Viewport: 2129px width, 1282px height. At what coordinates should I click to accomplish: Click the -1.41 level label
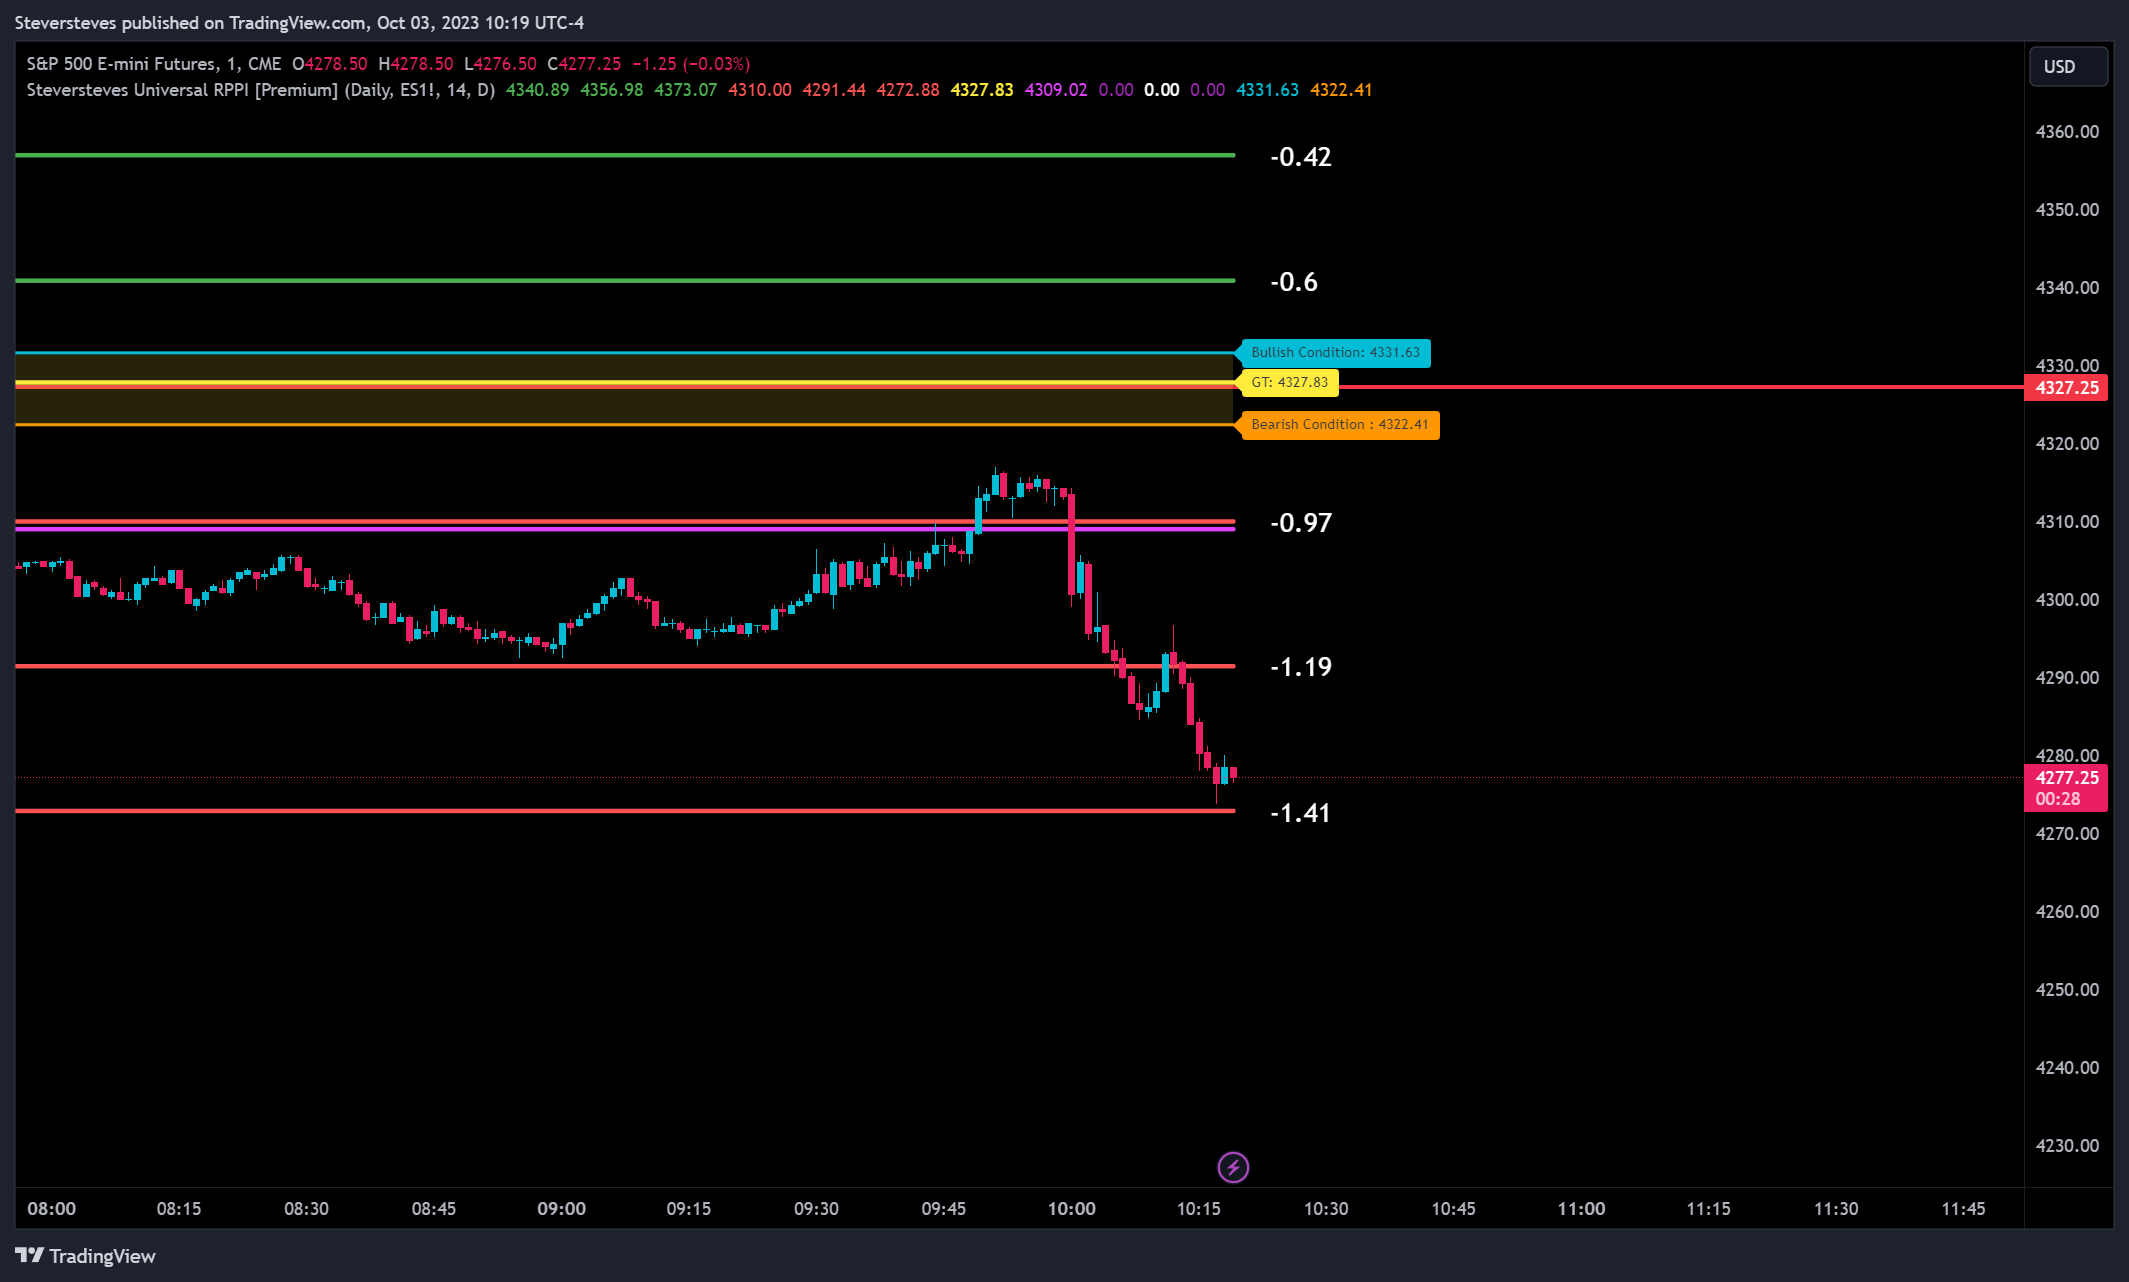pyautogui.click(x=1300, y=813)
